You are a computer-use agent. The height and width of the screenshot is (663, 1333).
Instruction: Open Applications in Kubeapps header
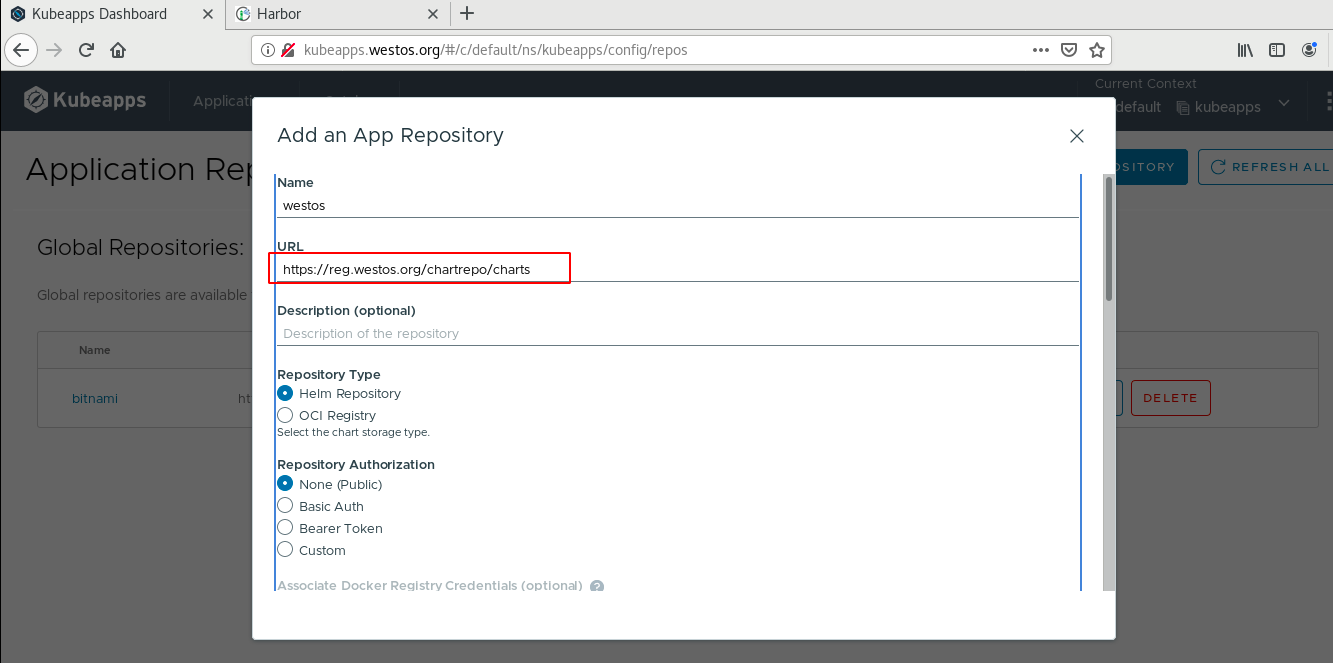click(222, 101)
